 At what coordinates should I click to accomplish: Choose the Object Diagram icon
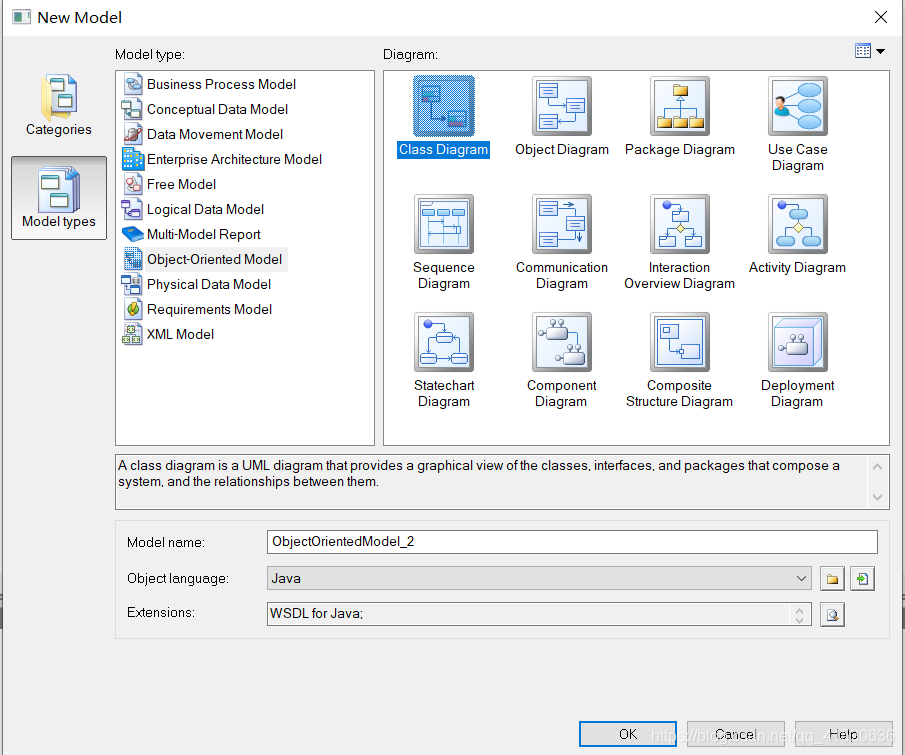(x=562, y=106)
